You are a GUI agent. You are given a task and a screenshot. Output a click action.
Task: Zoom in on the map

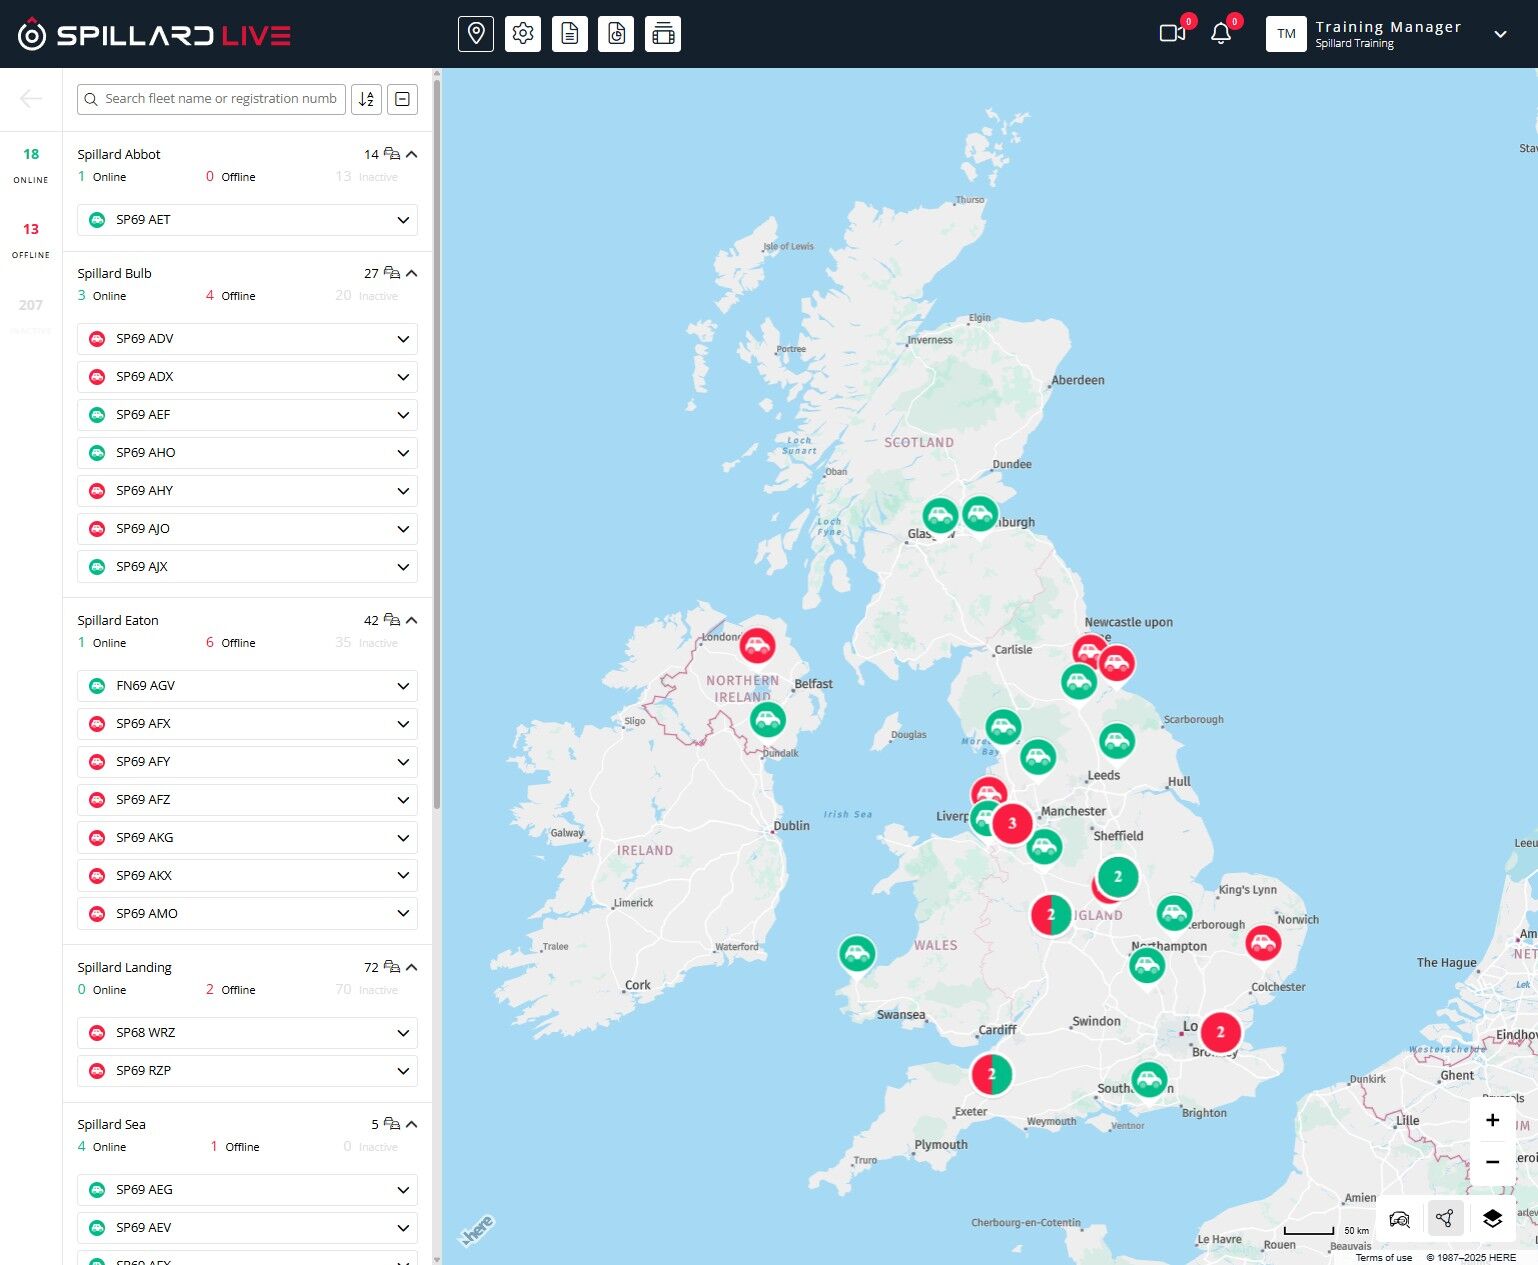tap(1492, 1120)
